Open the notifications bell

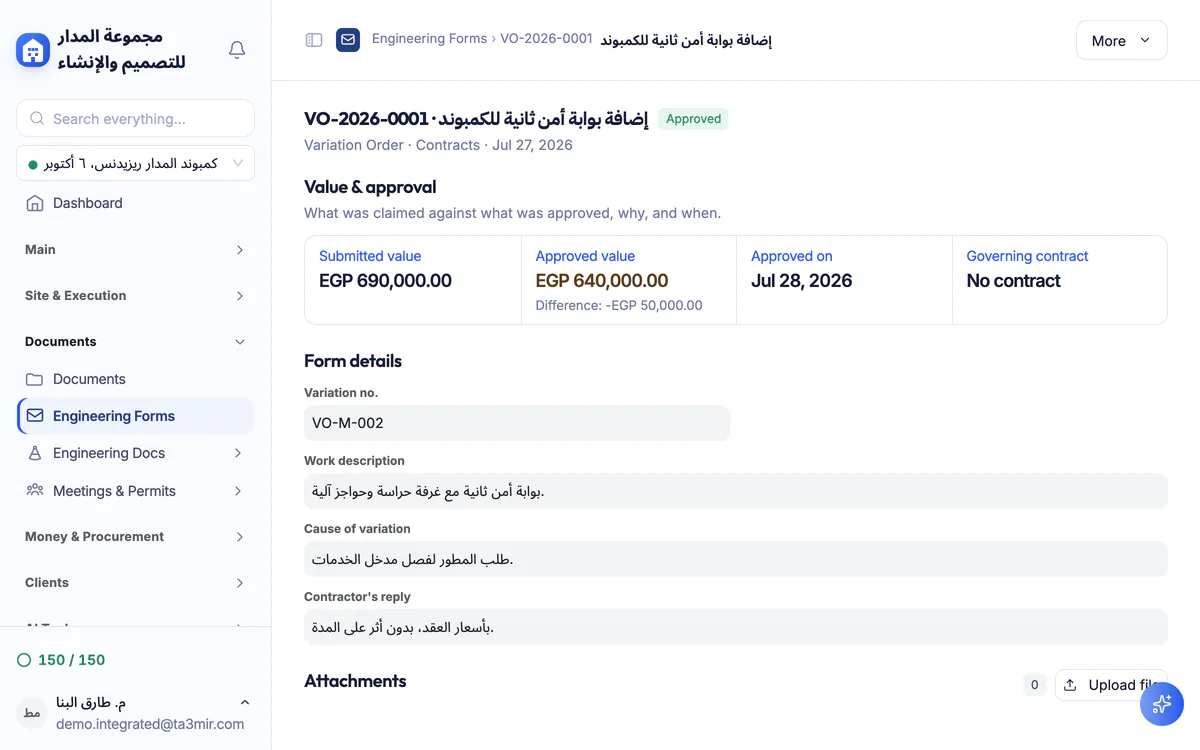[x=237, y=49]
